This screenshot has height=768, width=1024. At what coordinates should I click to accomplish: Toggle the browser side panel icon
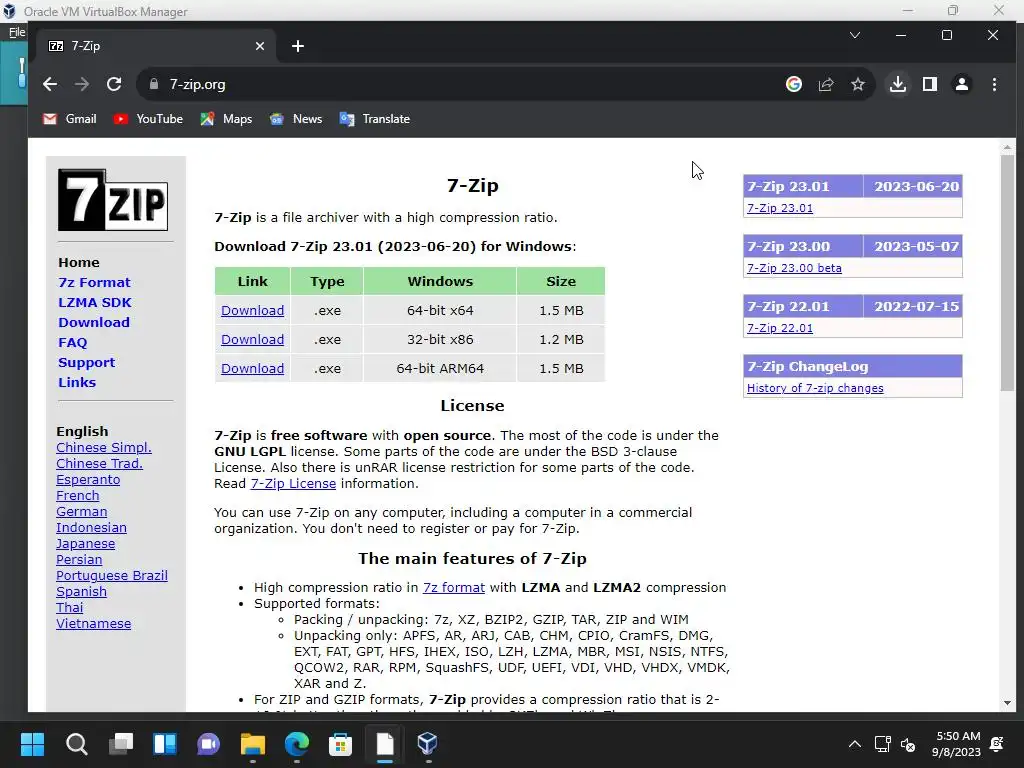click(930, 84)
